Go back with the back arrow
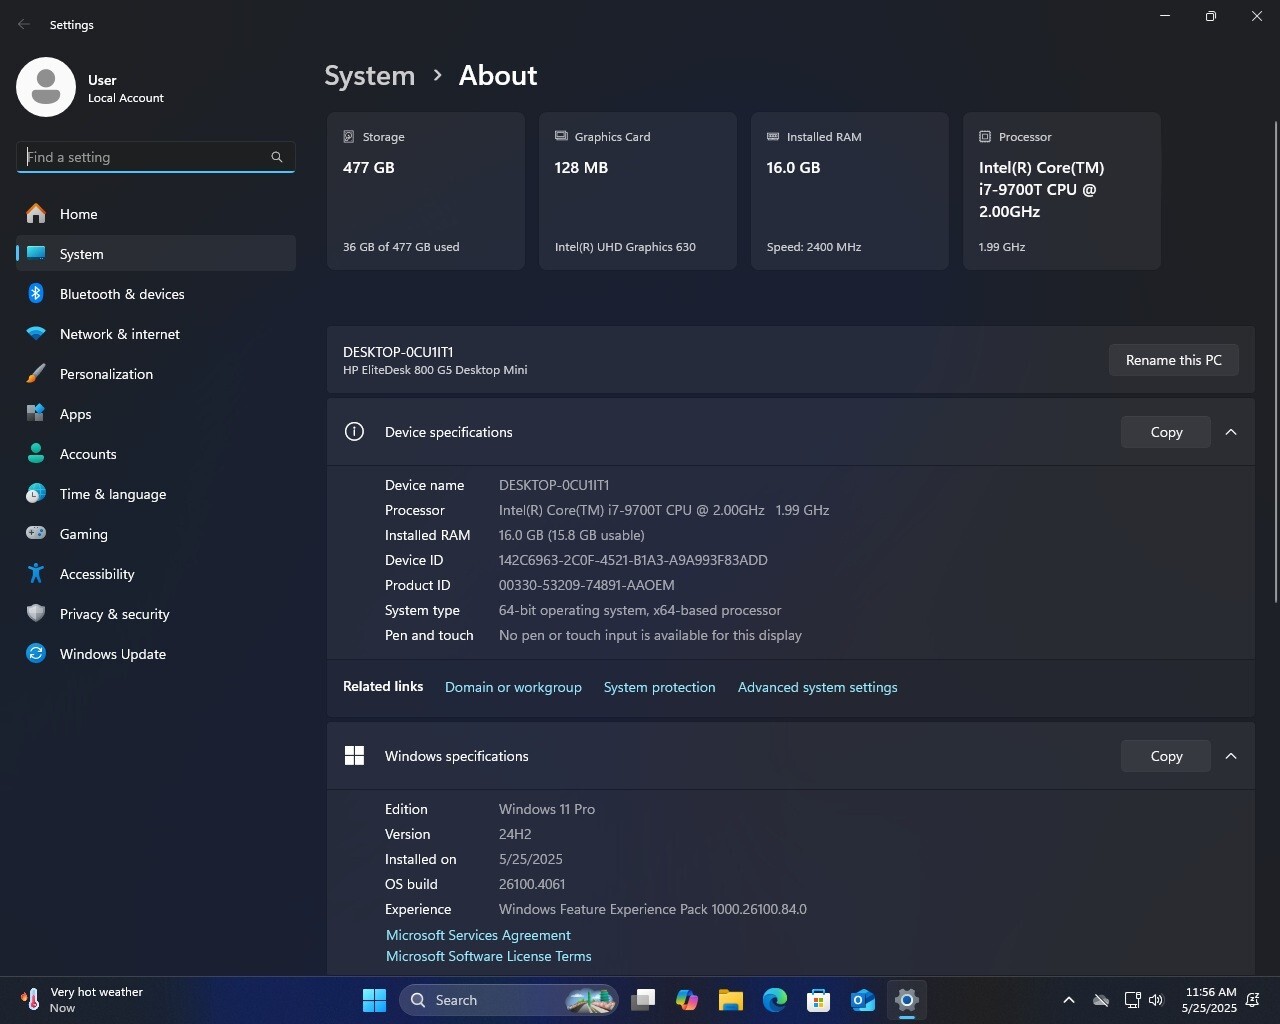 pyautogui.click(x=24, y=24)
